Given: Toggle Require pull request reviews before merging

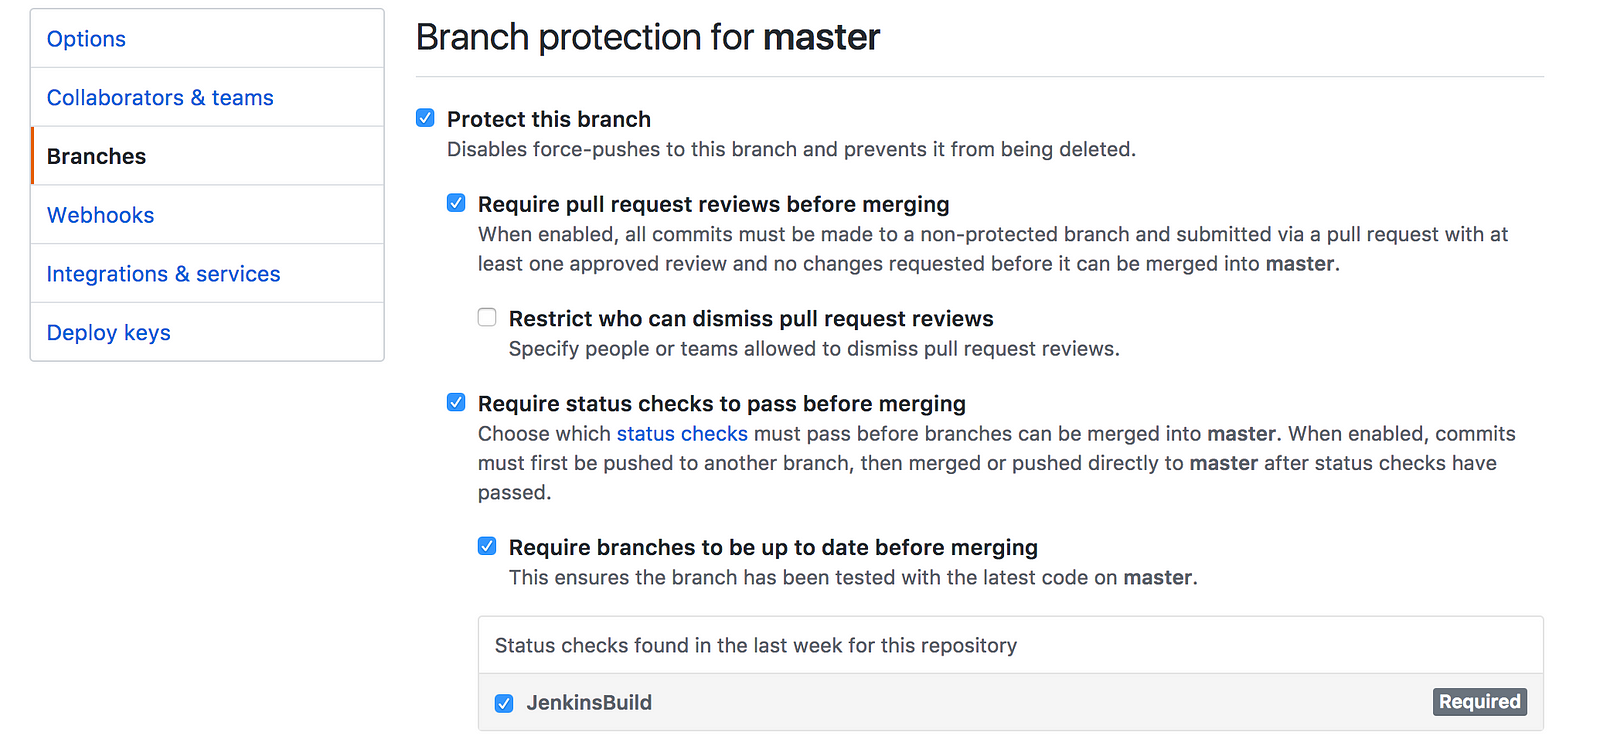Looking at the screenshot, I should tap(456, 203).
